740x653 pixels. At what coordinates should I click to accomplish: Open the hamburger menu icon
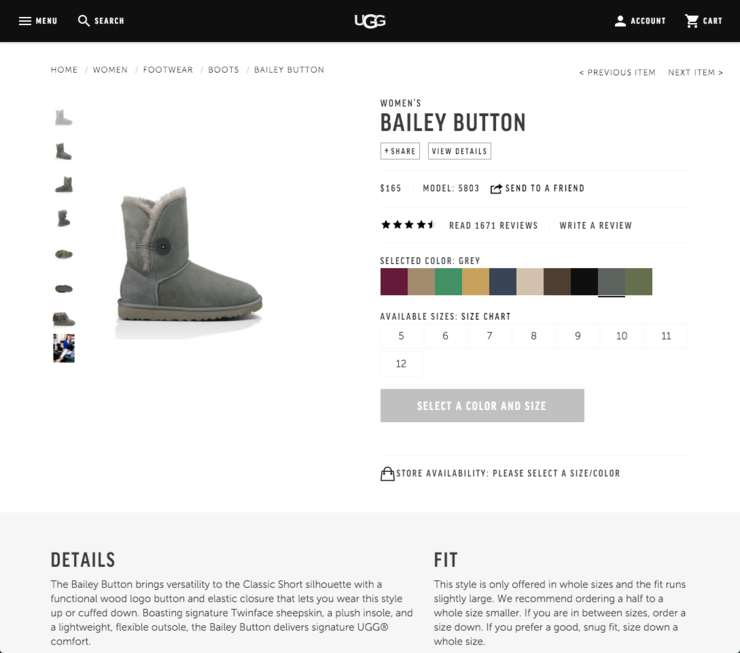point(25,21)
